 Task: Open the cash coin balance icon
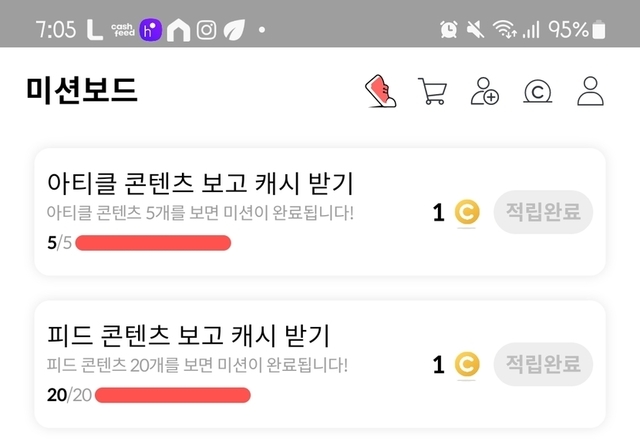538,91
